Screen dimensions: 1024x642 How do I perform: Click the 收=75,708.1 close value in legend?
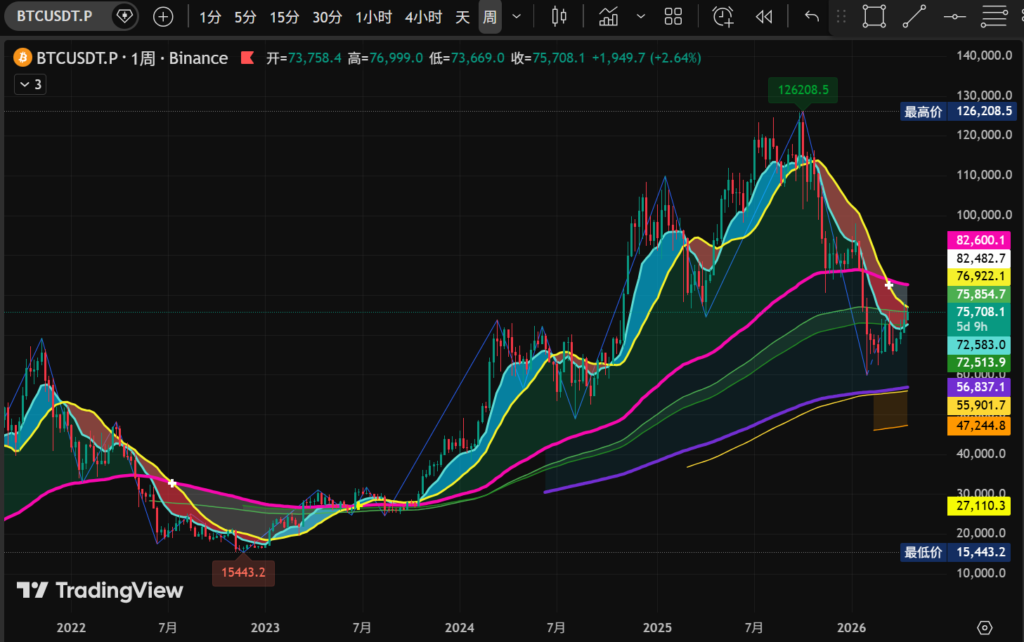pos(548,58)
